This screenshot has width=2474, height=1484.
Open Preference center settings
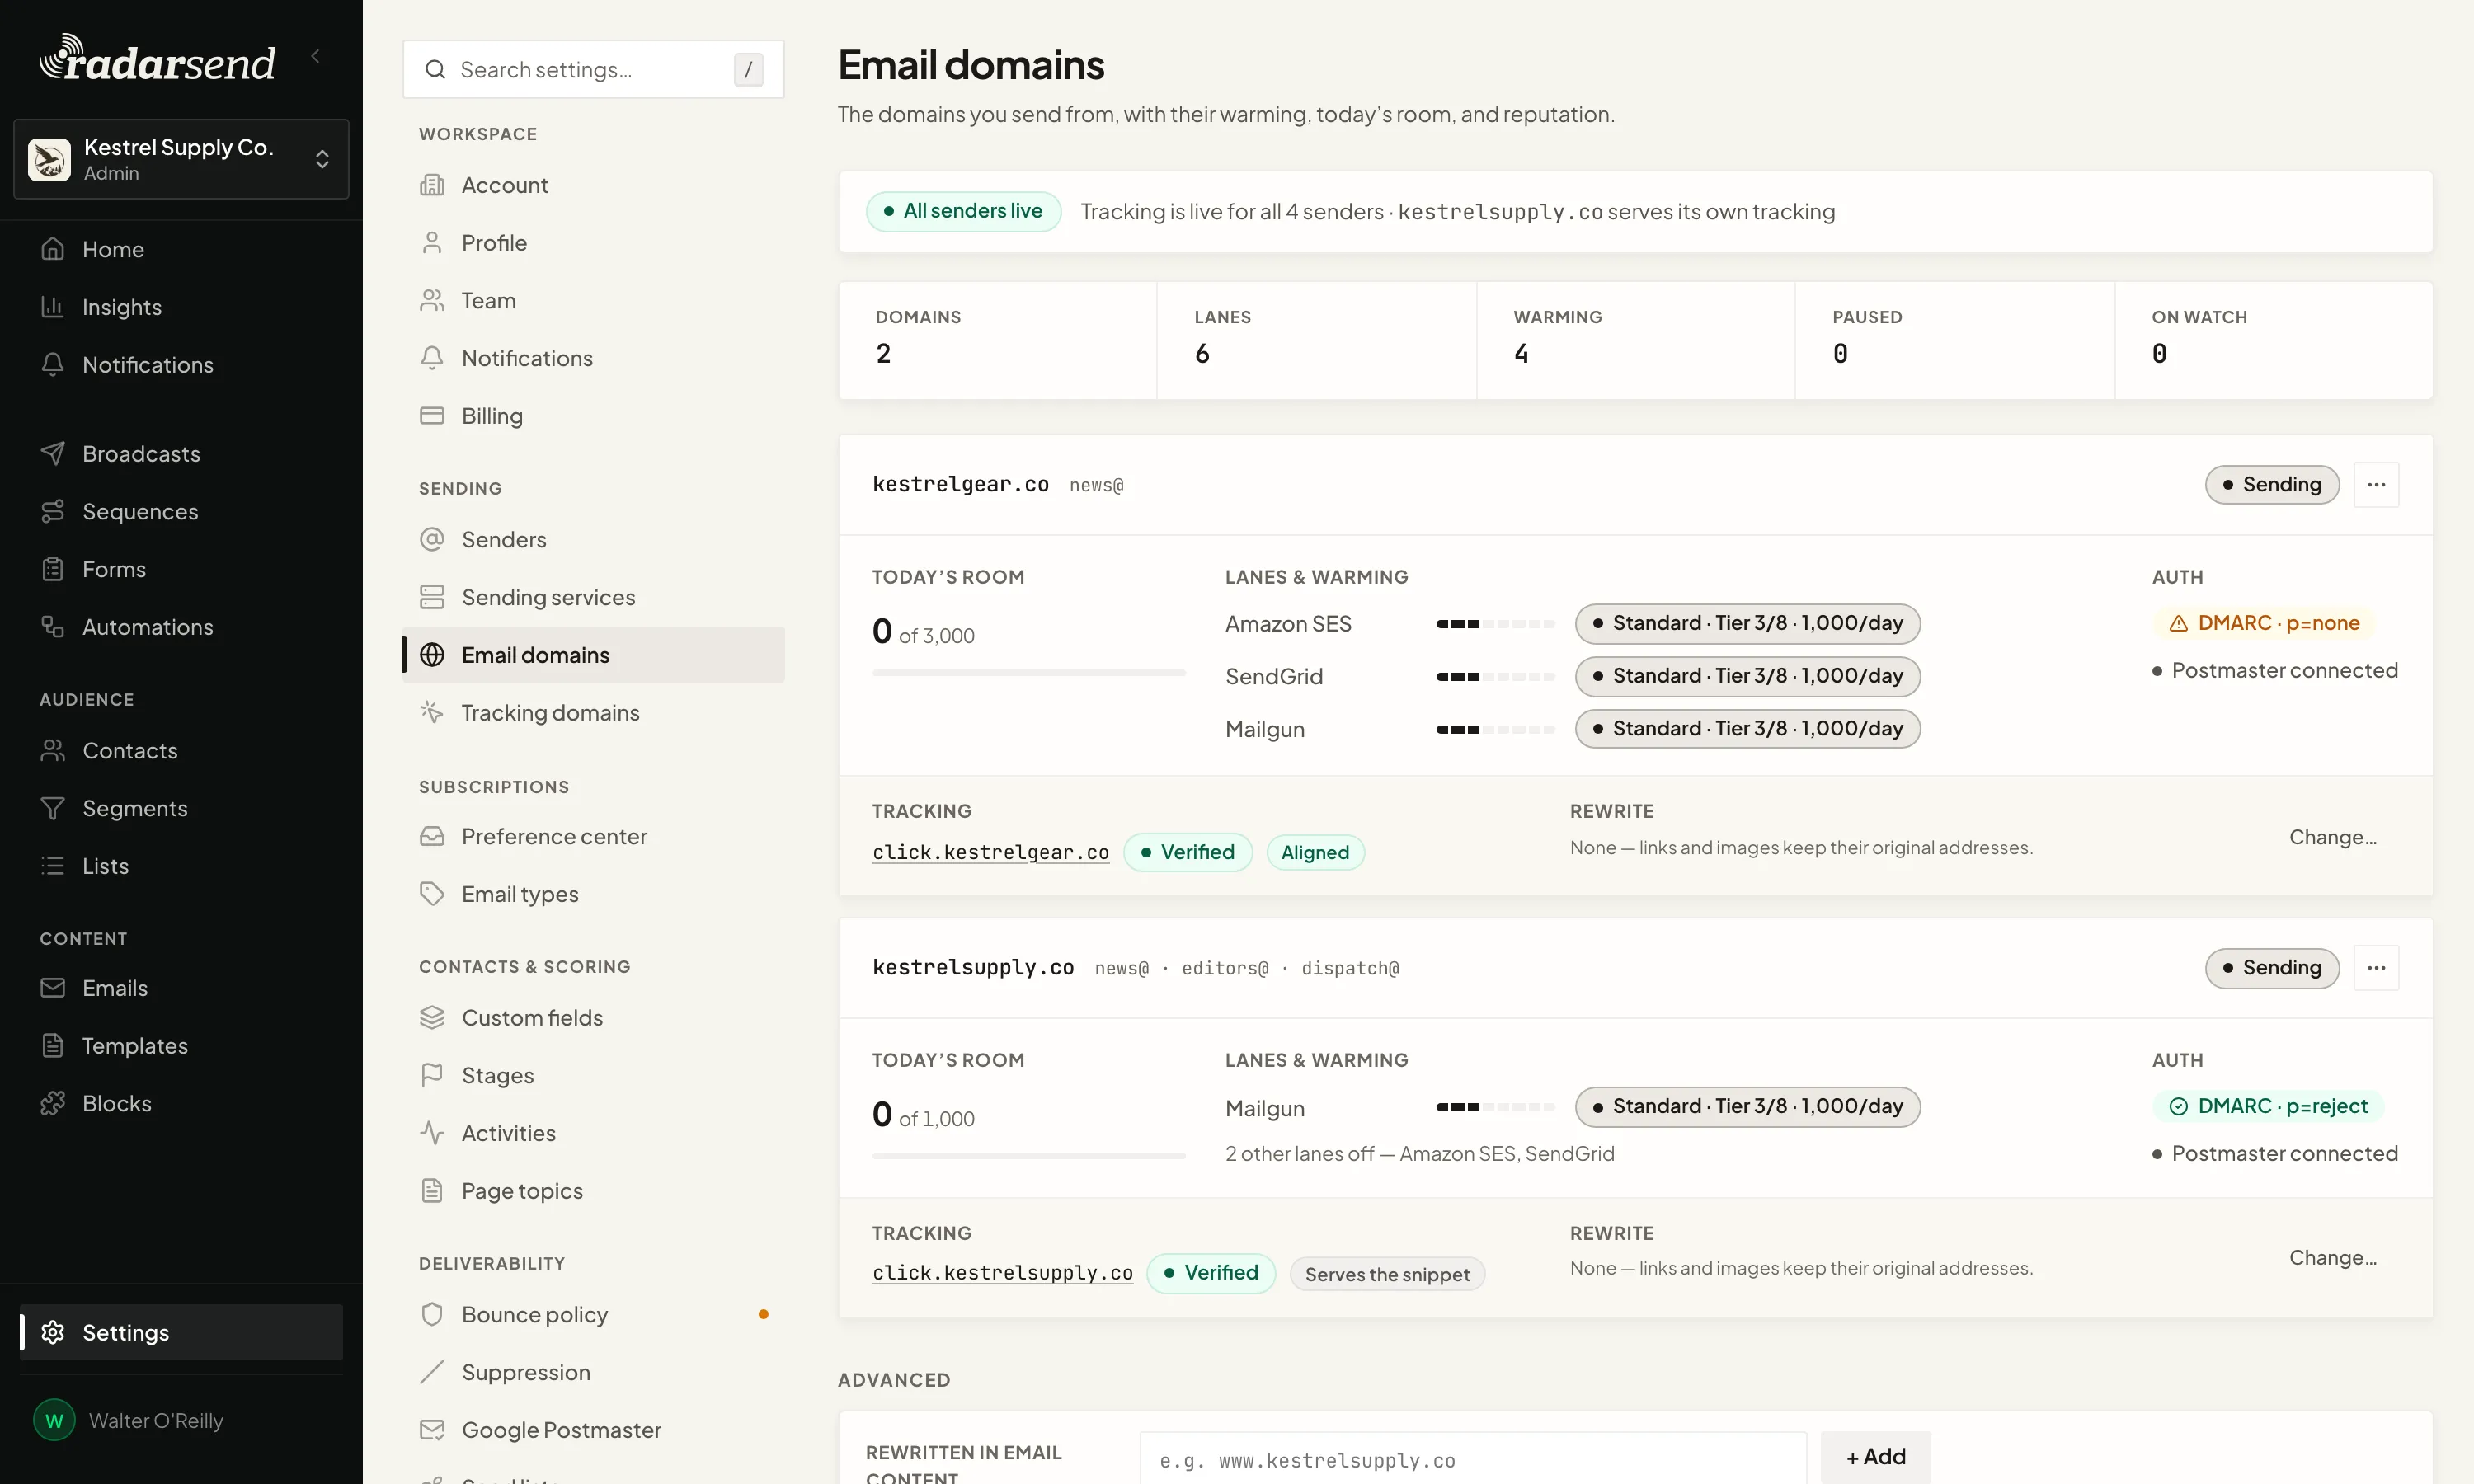pos(593,836)
